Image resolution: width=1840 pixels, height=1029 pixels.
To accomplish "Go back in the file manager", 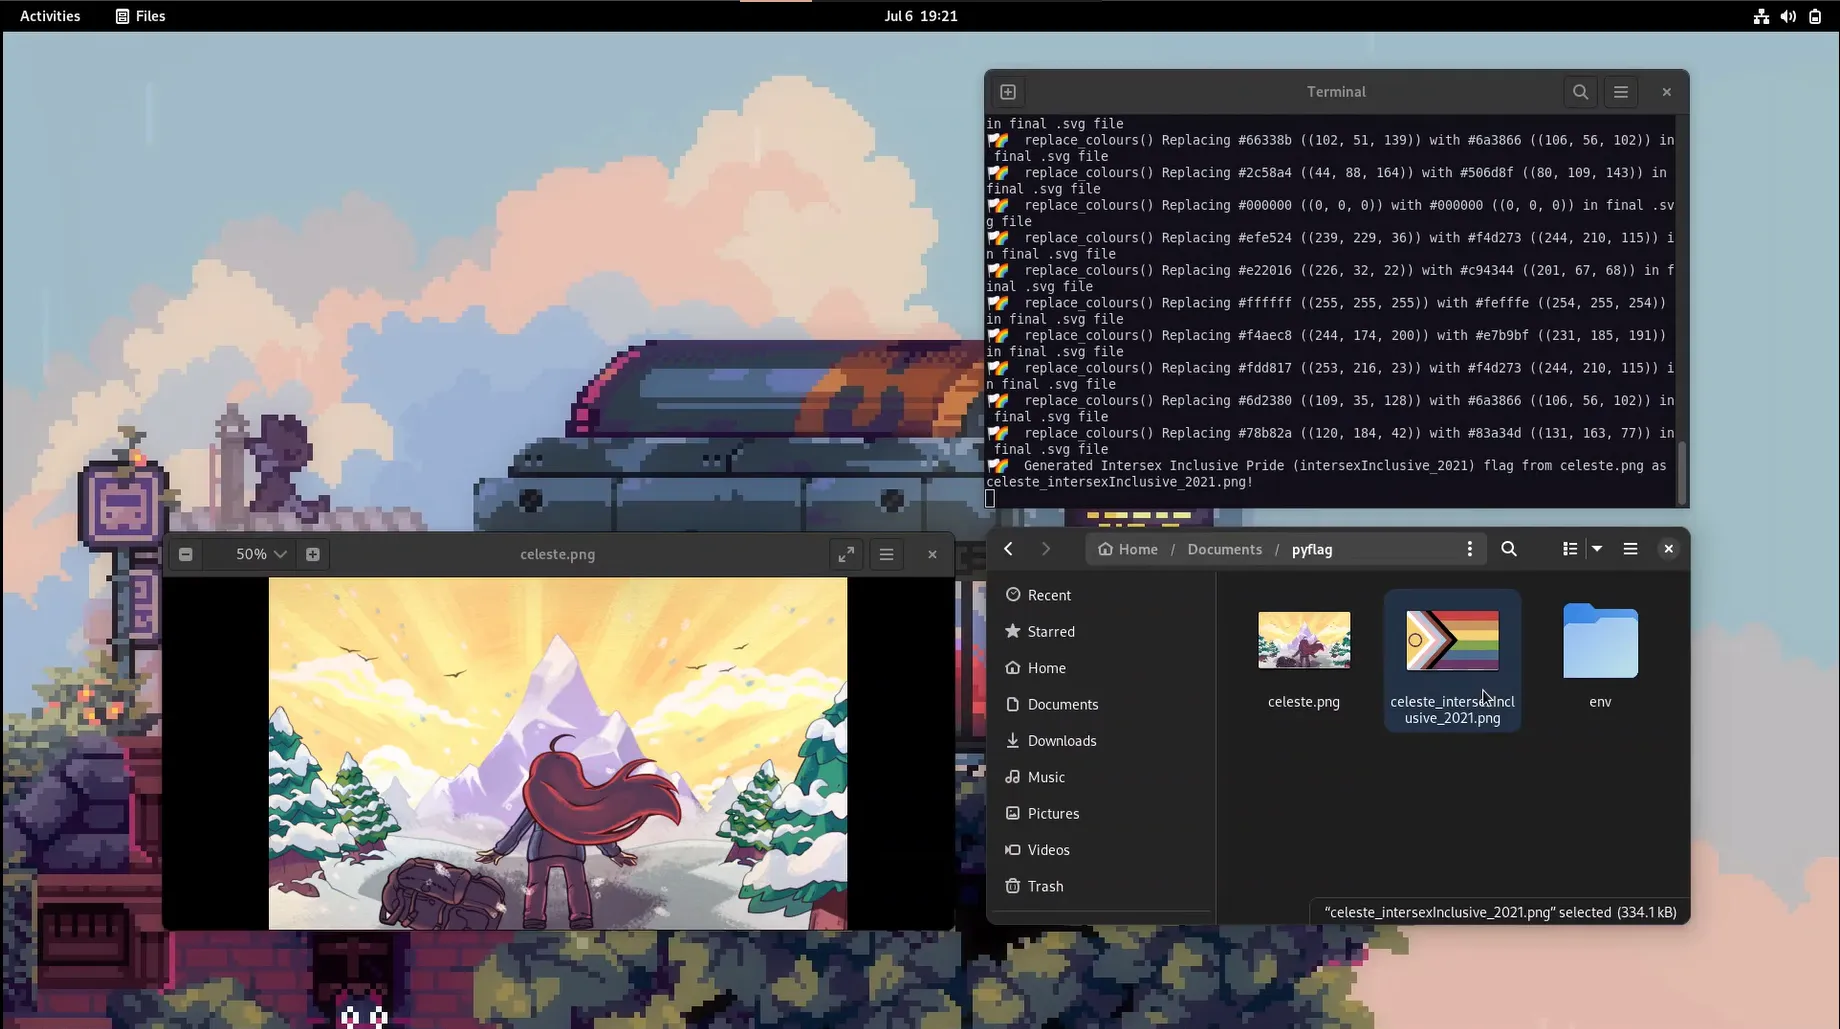I will (1008, 549).
